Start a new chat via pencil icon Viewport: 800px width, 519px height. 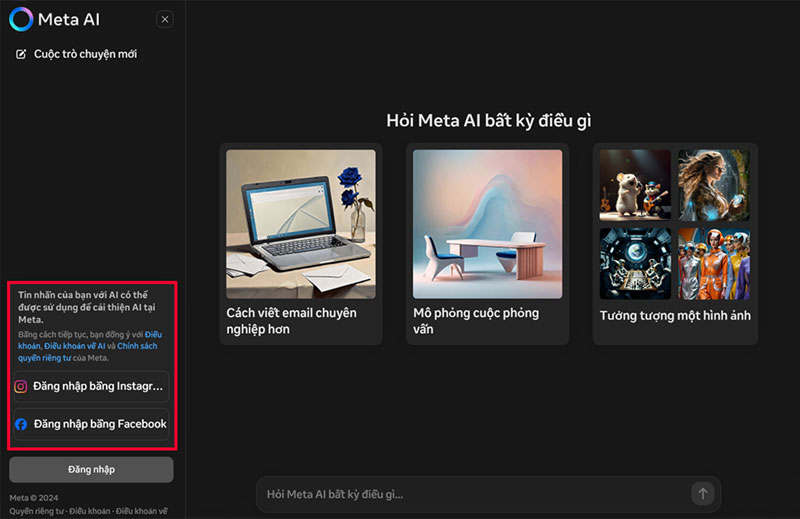click(x=21, y=54)
